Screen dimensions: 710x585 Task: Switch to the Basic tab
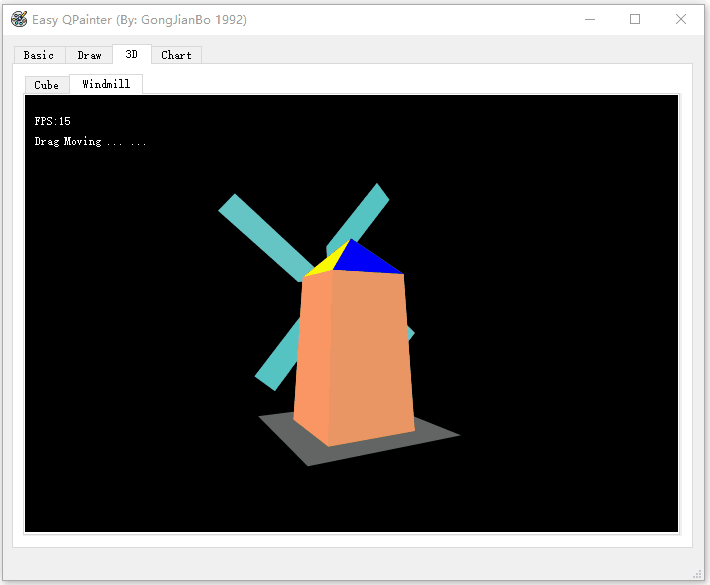click(39, 55)
